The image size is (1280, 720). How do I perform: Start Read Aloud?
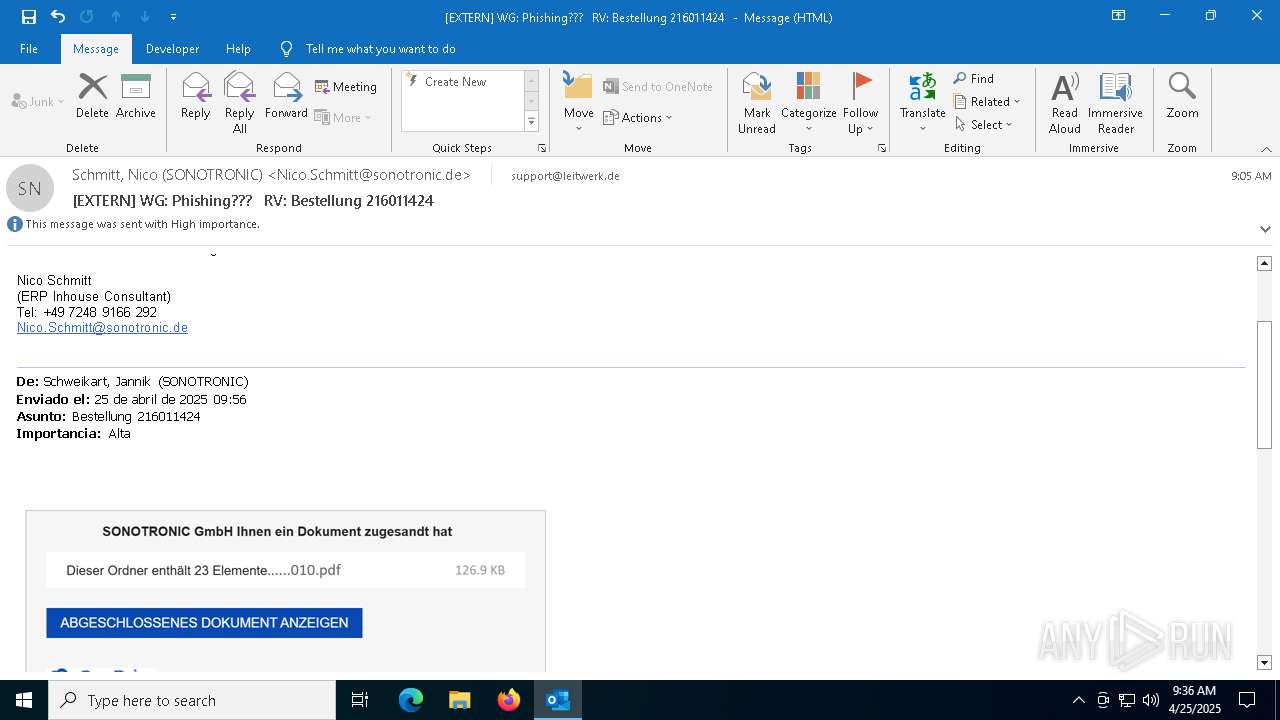point(1065,103)
